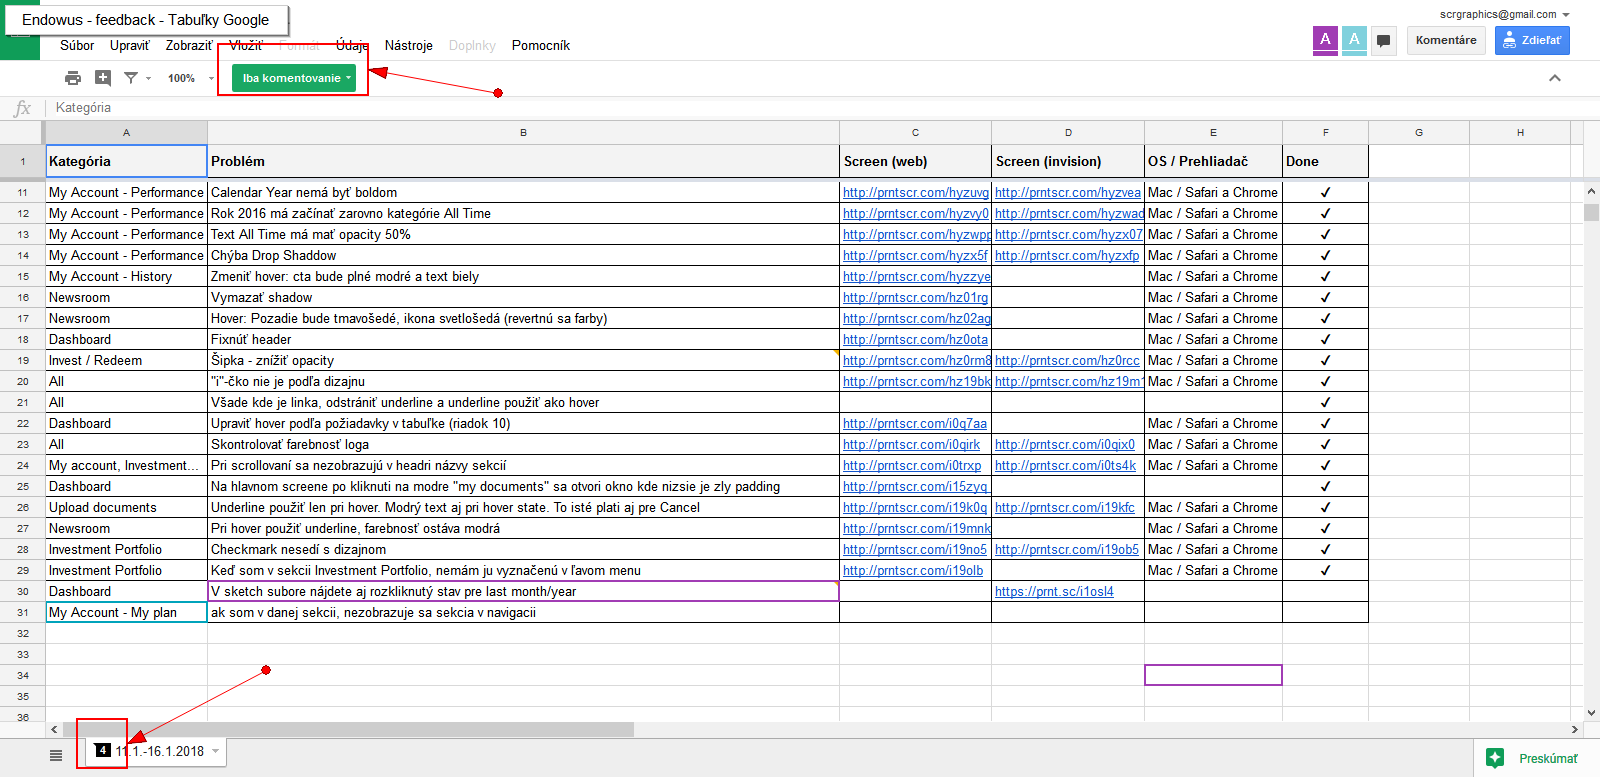Open the Súbor menu
This screenshot has width=1600, height=779.
pos(77,45)
